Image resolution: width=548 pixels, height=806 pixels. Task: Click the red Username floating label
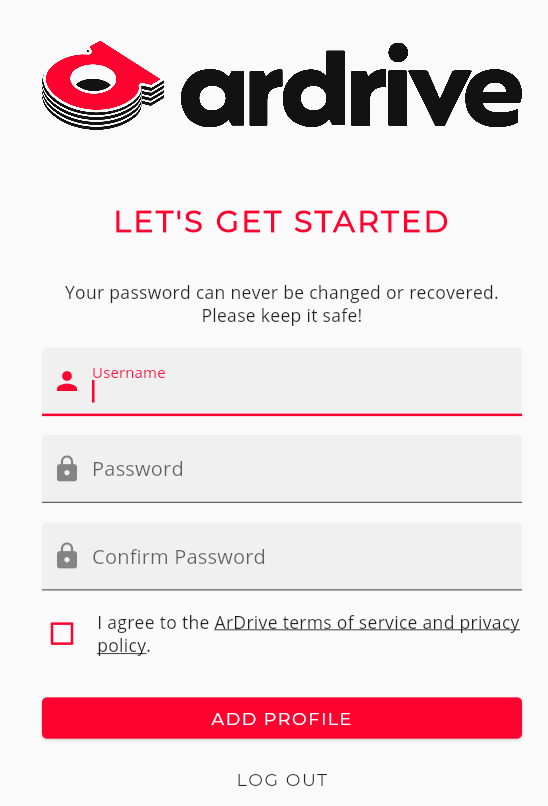pyautogui.click(x=129, y=373)
